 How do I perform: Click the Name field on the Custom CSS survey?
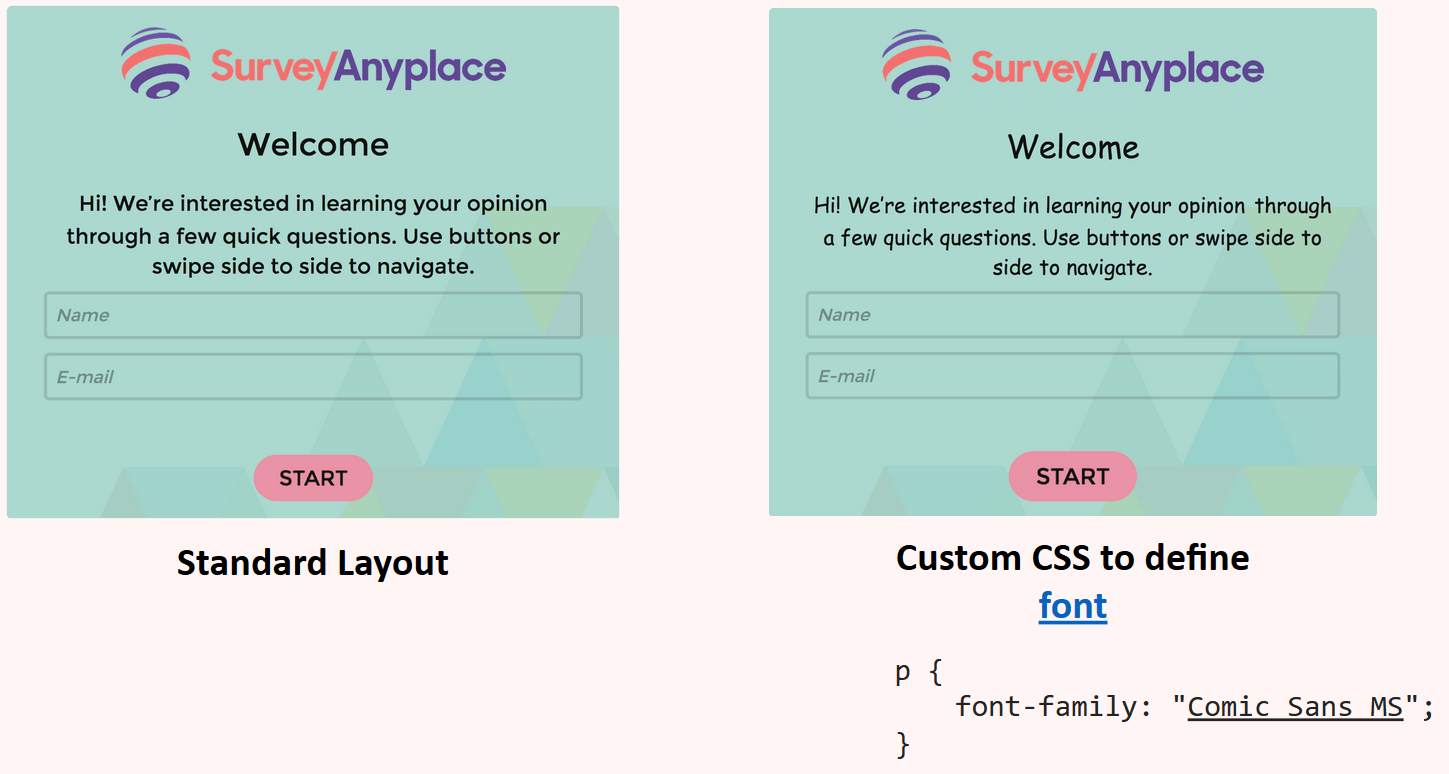(x=1072, y=314)
